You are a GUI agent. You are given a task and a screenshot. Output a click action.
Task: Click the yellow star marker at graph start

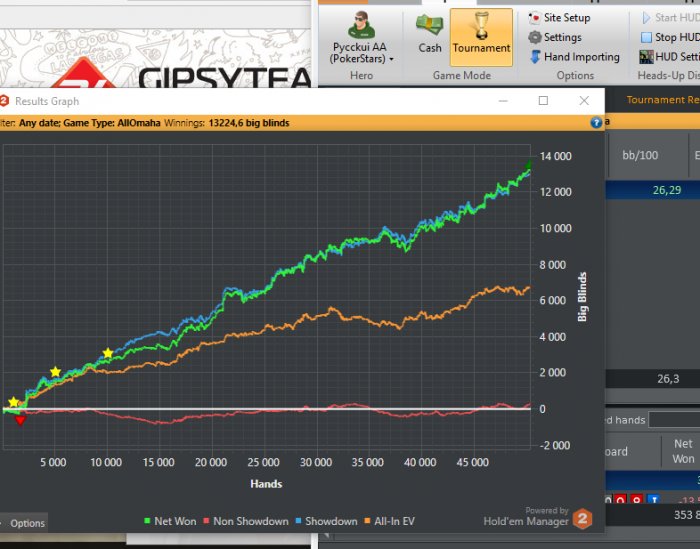point(13,402)
